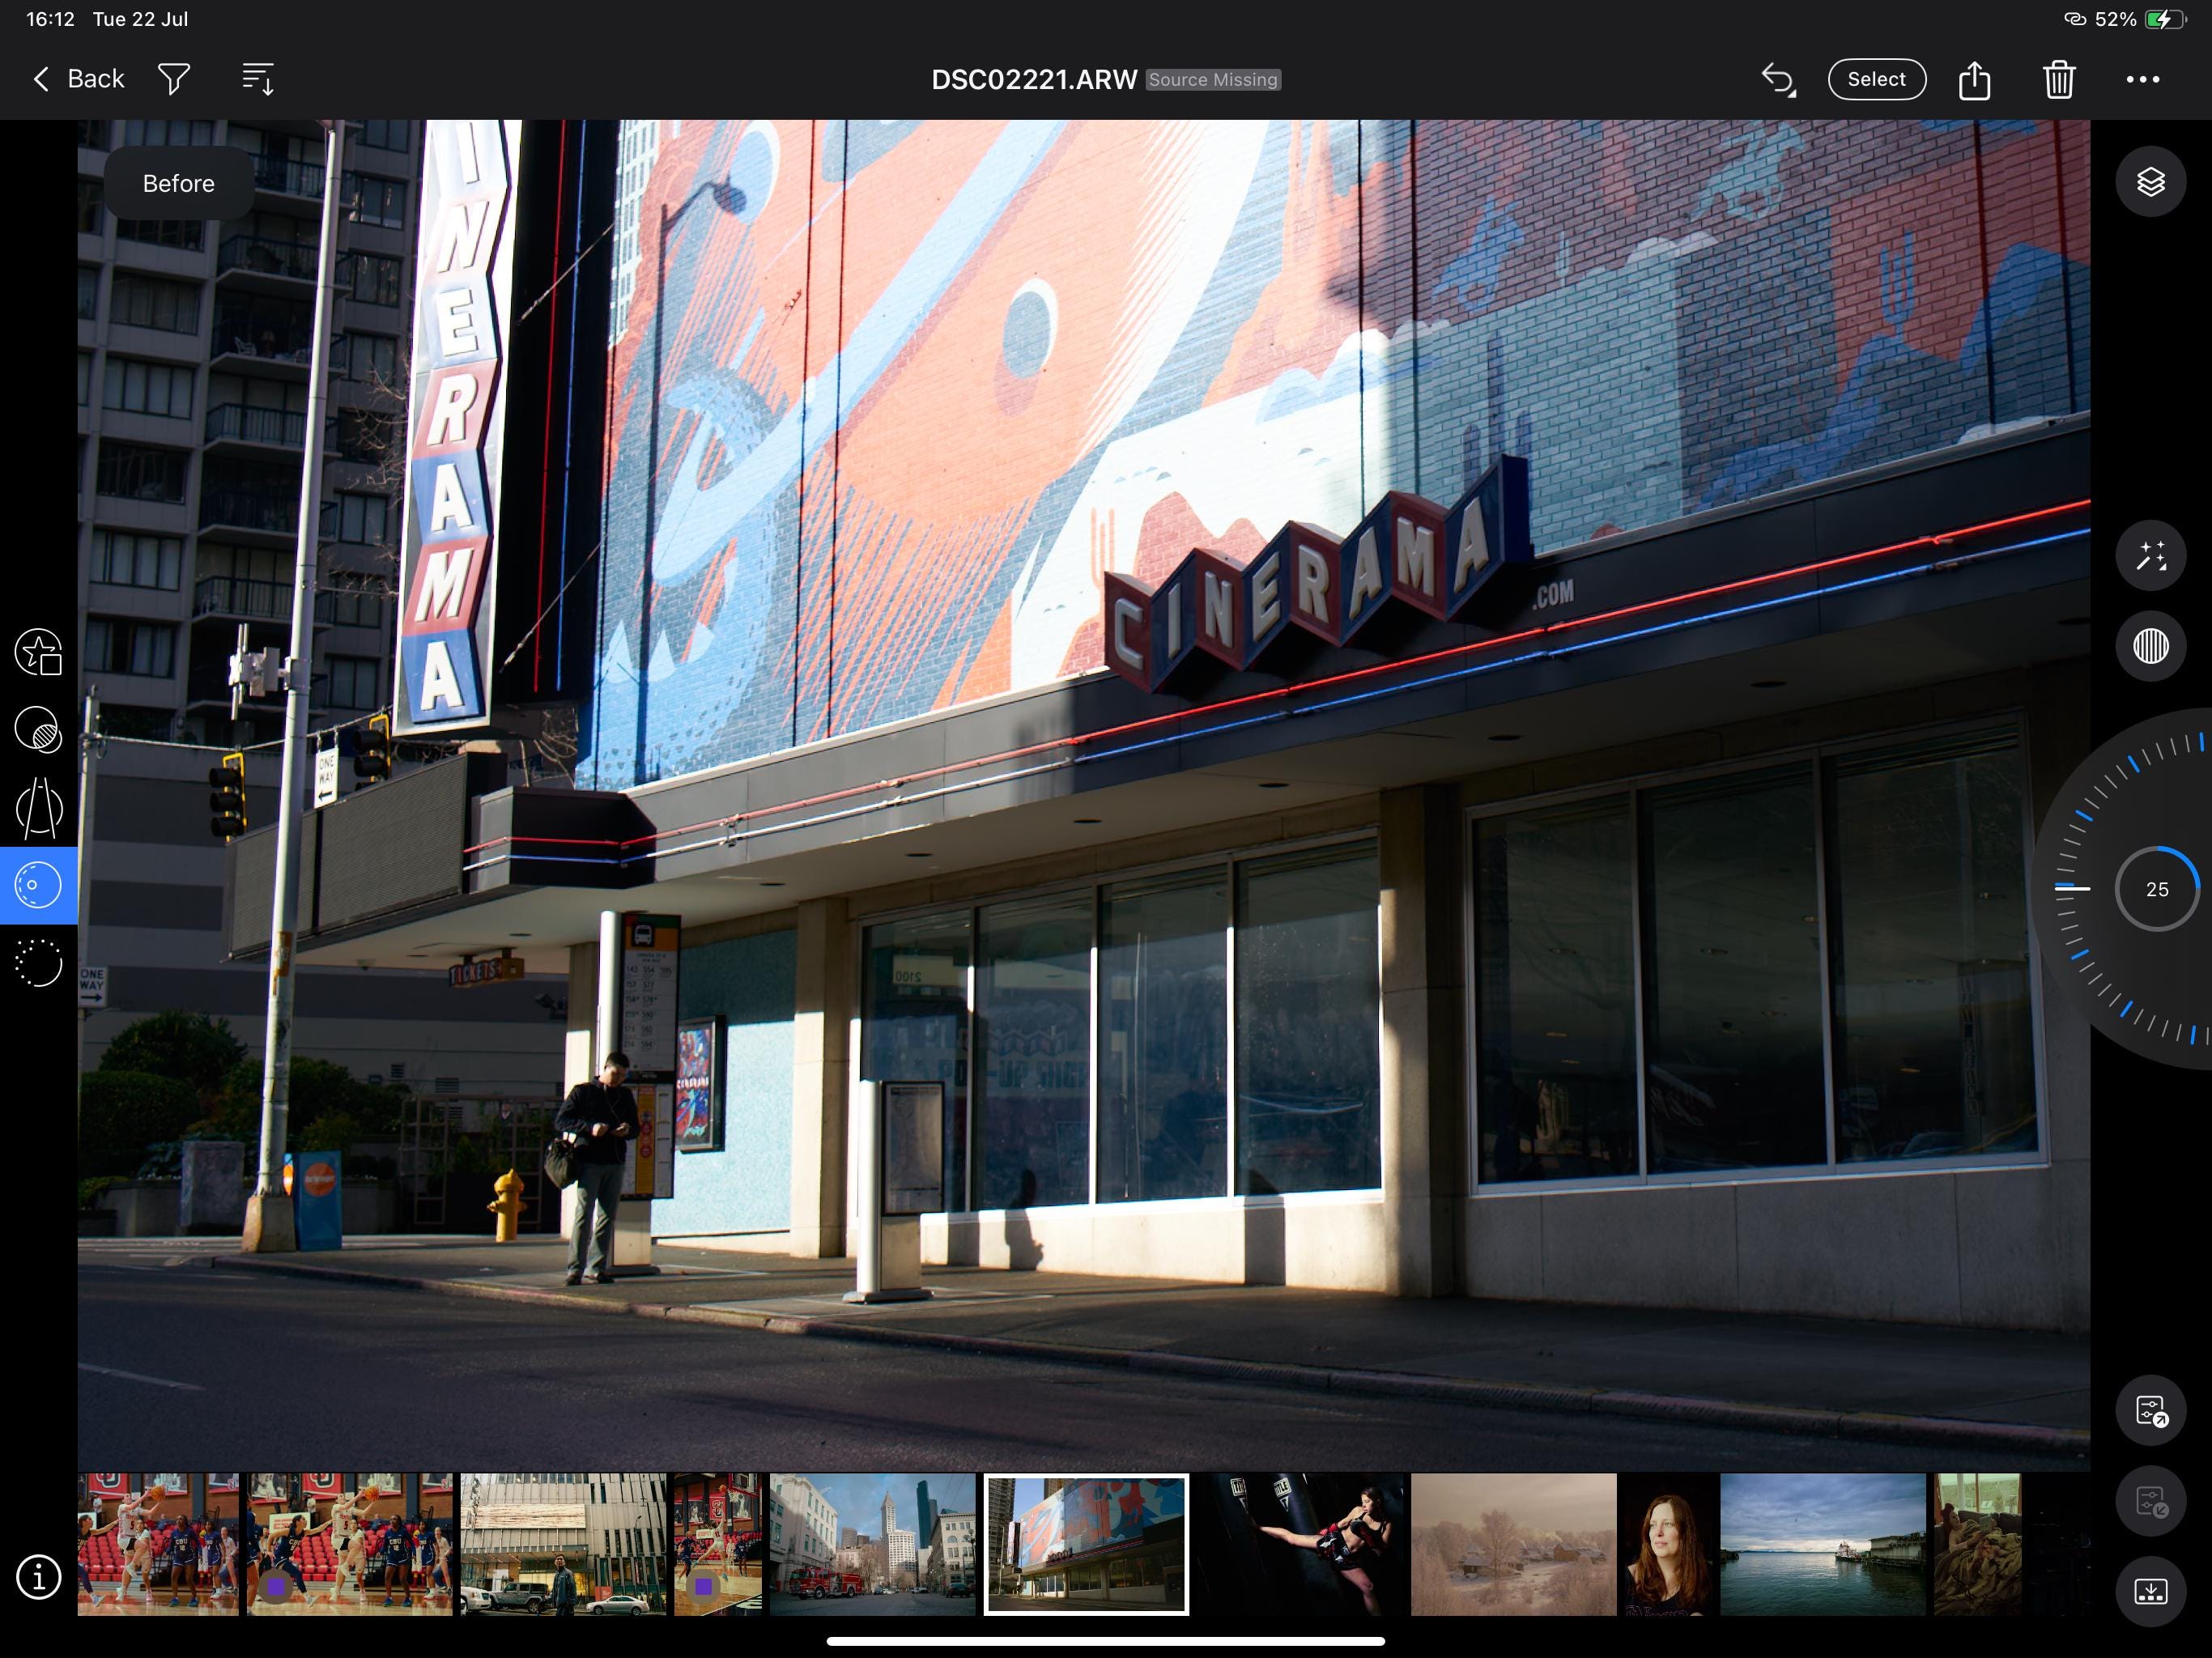Open the filter funnel icon
Viewport: 2212px width, 1658px height.
174,79
